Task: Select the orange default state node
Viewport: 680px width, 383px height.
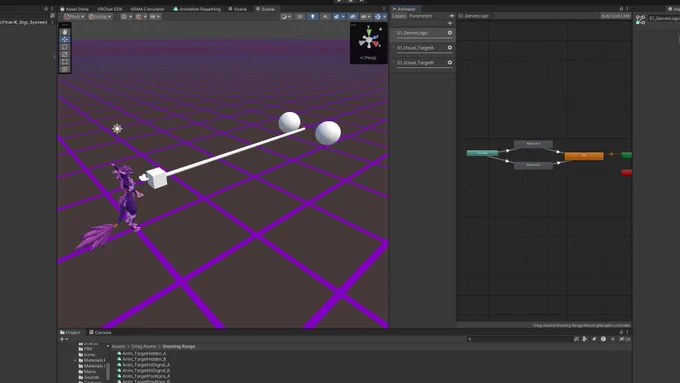Action: point(584,156)
